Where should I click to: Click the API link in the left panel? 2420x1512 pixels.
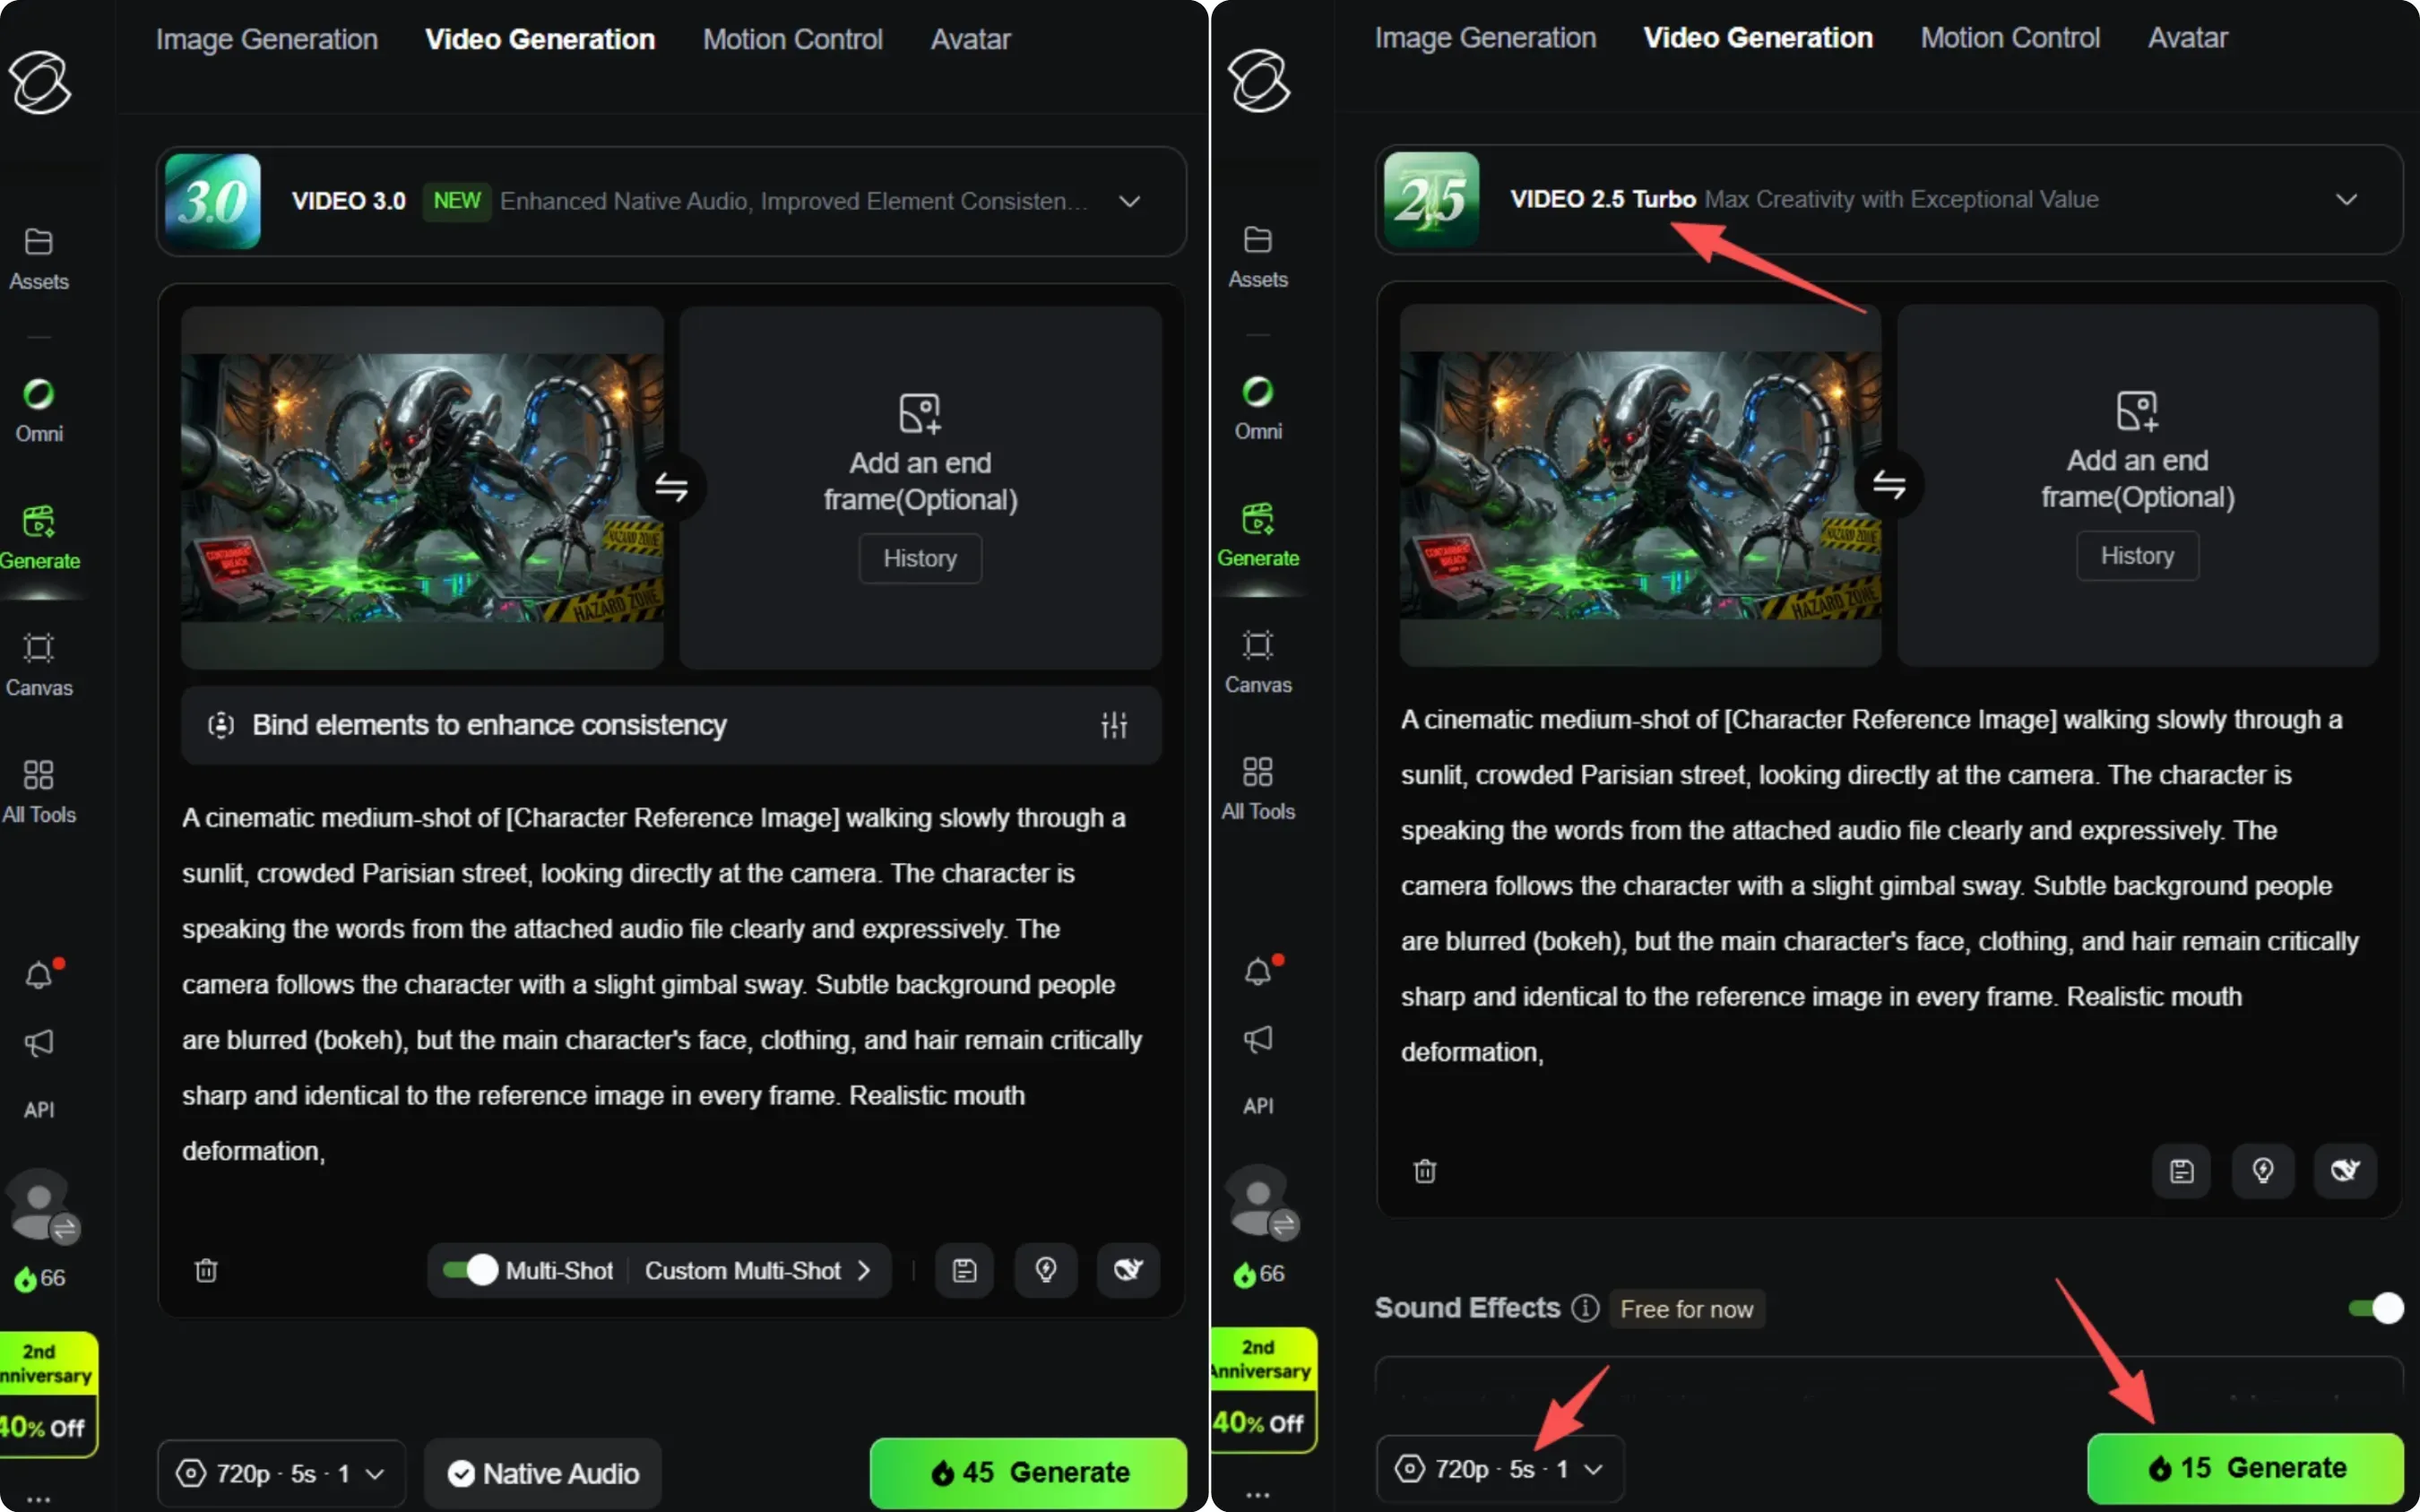coord(39,1109)
